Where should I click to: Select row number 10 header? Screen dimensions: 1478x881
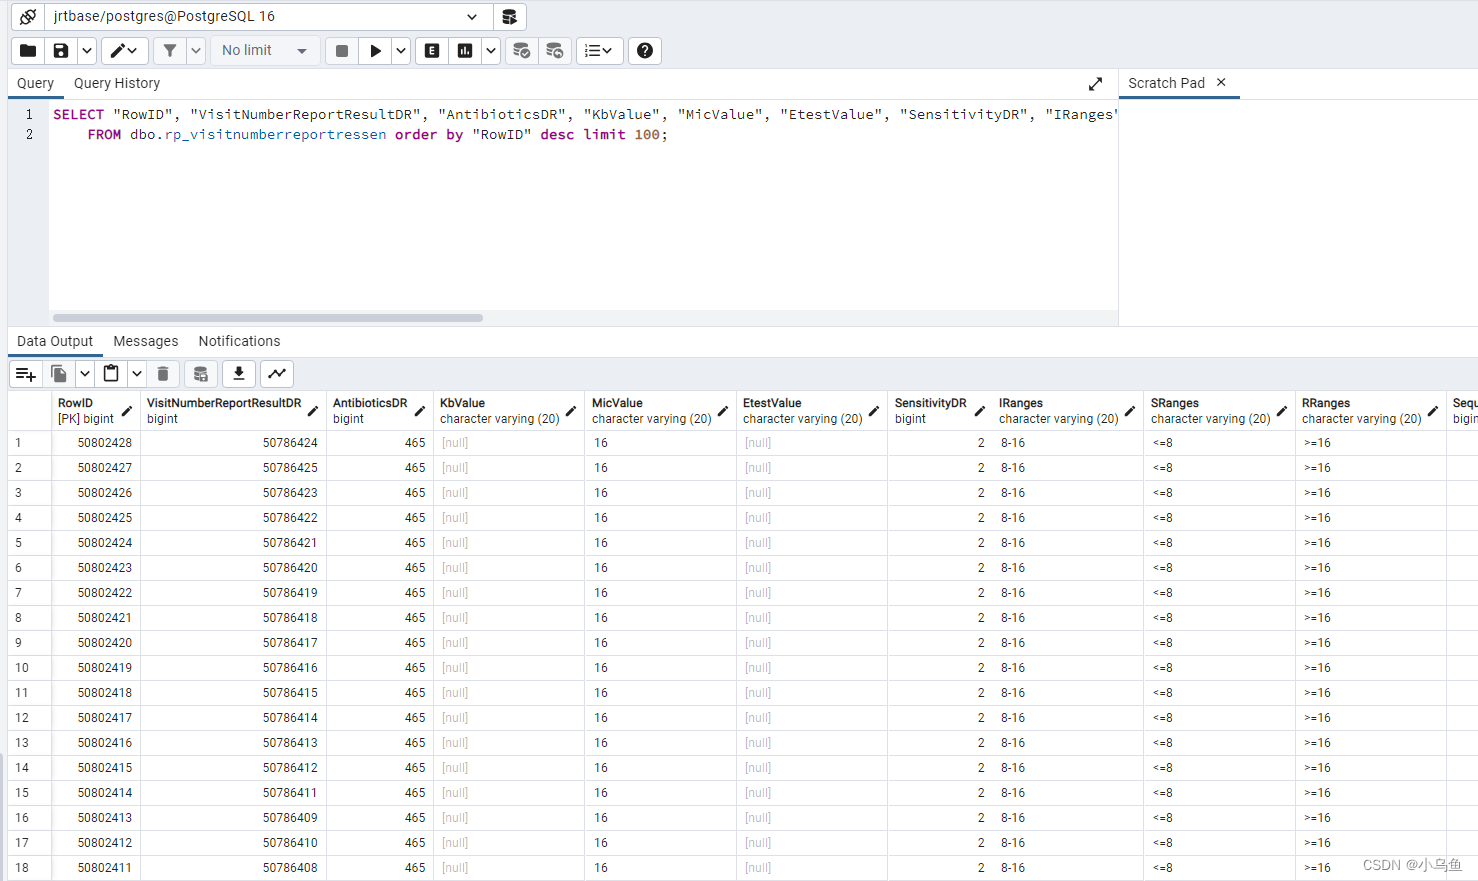(x=29, y=668)
